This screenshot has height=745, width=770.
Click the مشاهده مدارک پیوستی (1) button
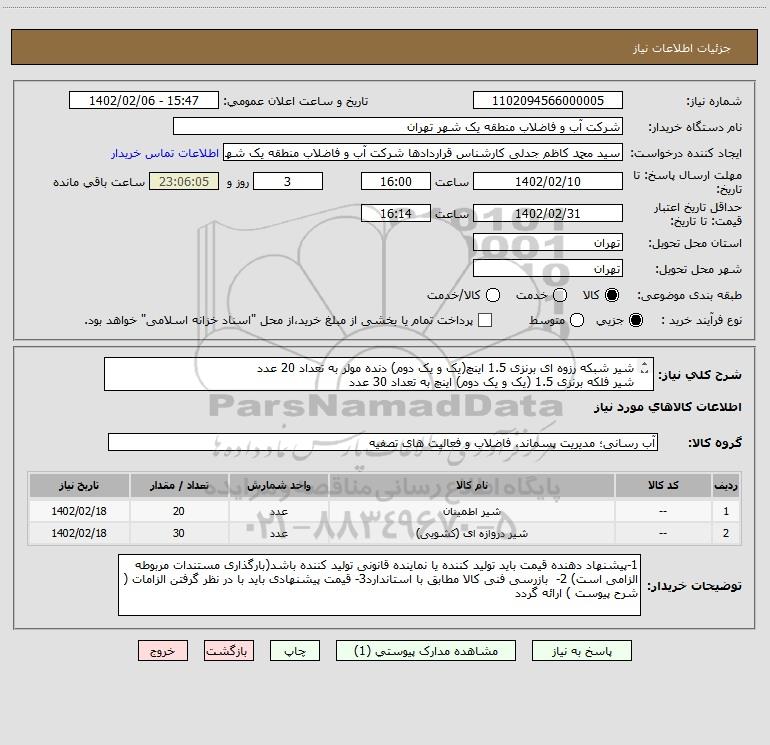click(x=426, y=651)
